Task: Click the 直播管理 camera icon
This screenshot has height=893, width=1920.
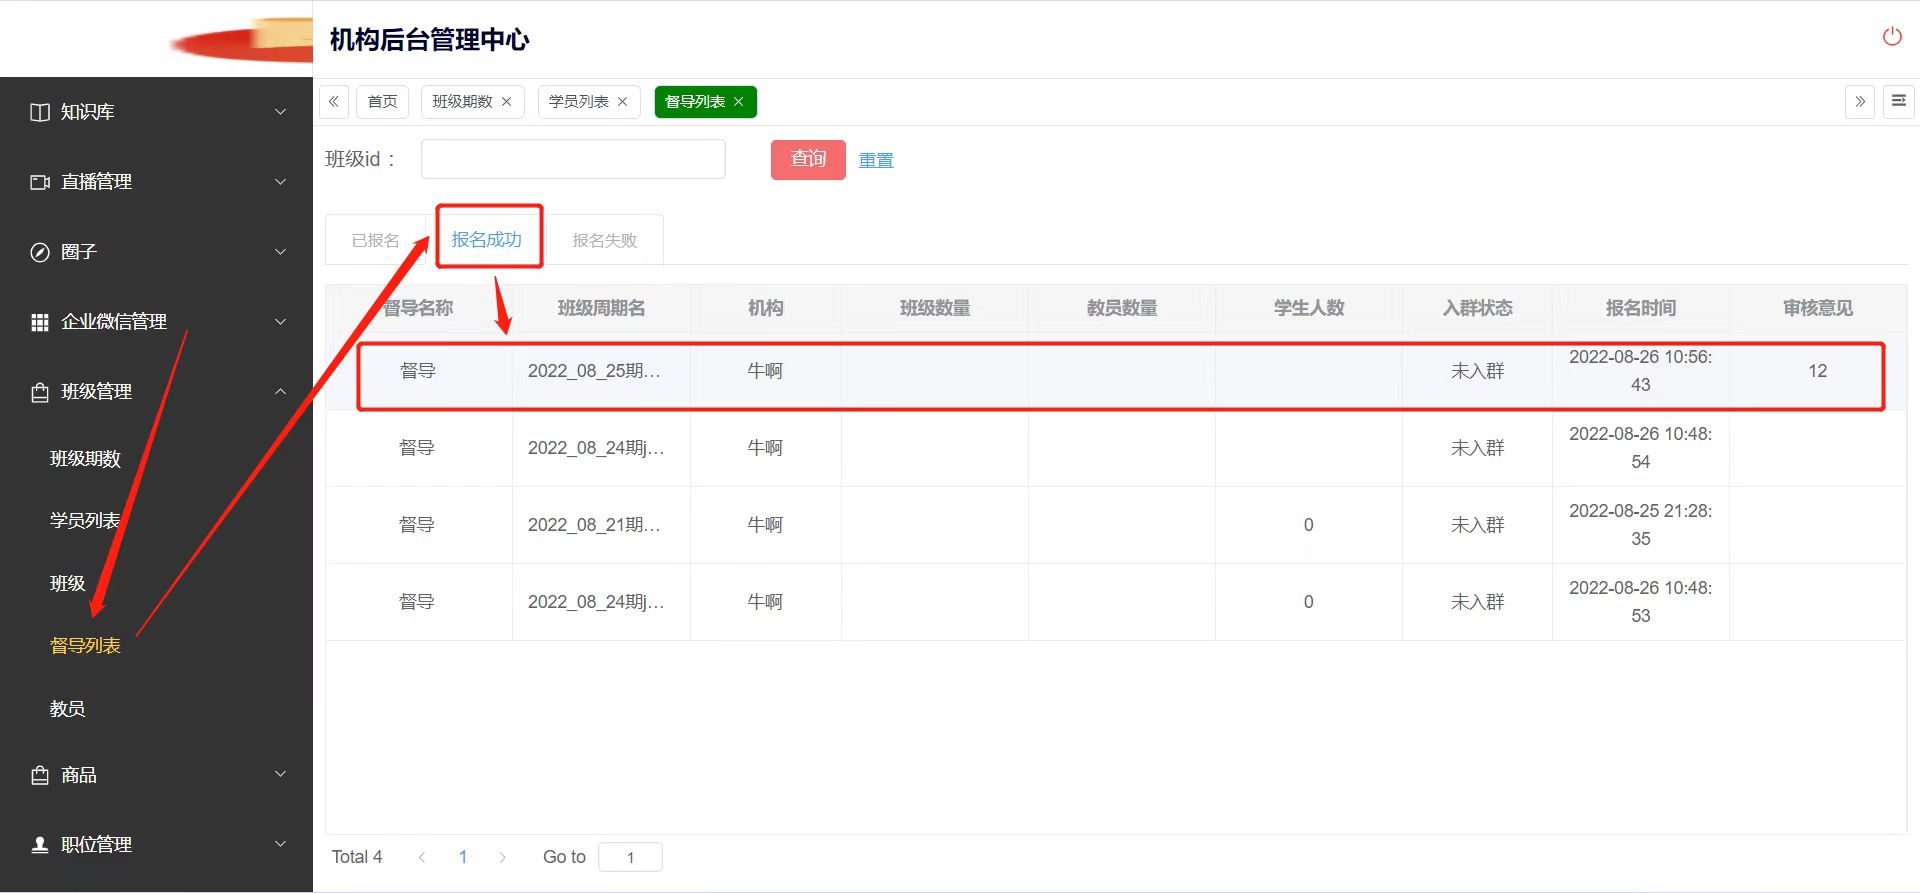Action: coord(40,182)
